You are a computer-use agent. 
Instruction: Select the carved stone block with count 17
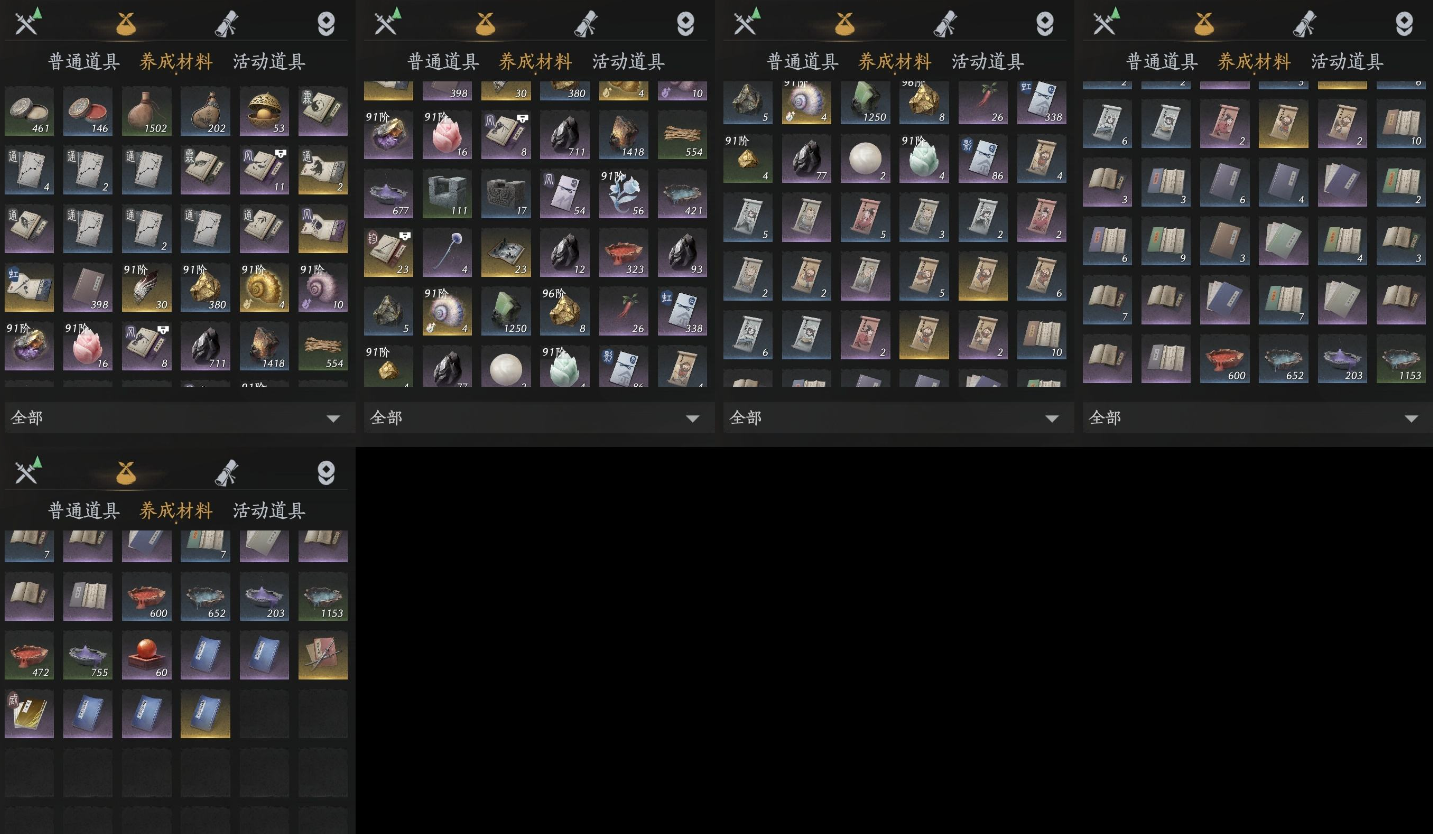pyautogui.click(x=506, y=194)
